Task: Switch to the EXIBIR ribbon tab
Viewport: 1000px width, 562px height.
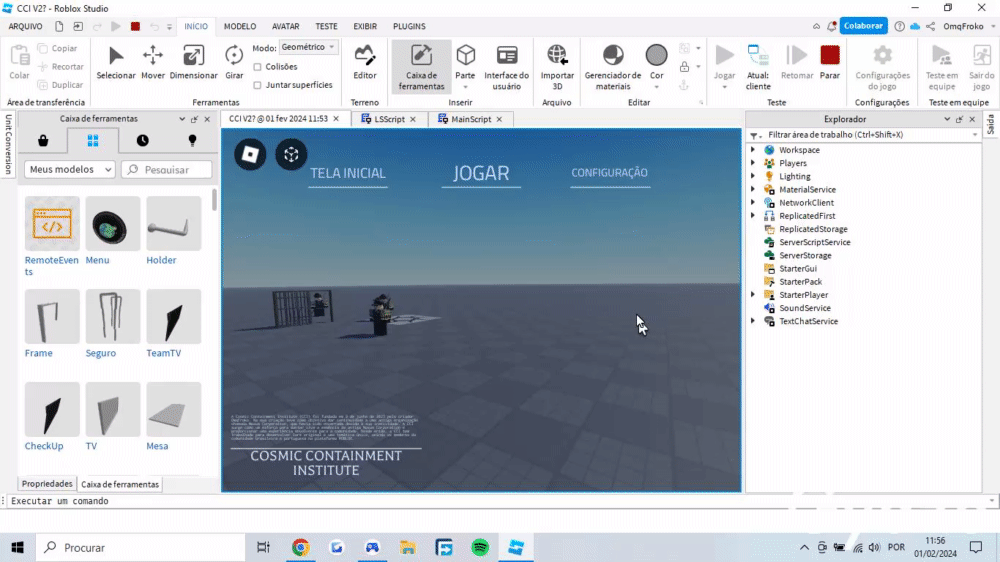Action: (x=365, y=26)
